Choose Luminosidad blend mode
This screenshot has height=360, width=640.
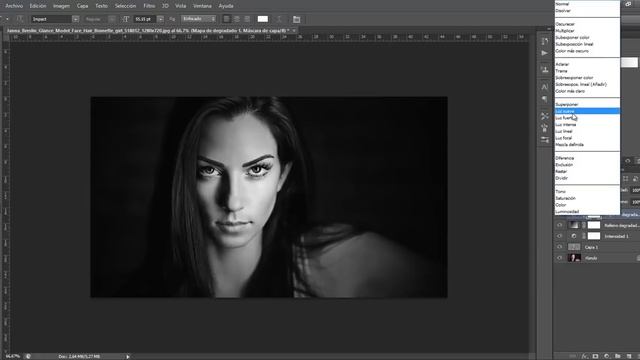(x=587, y=211)
